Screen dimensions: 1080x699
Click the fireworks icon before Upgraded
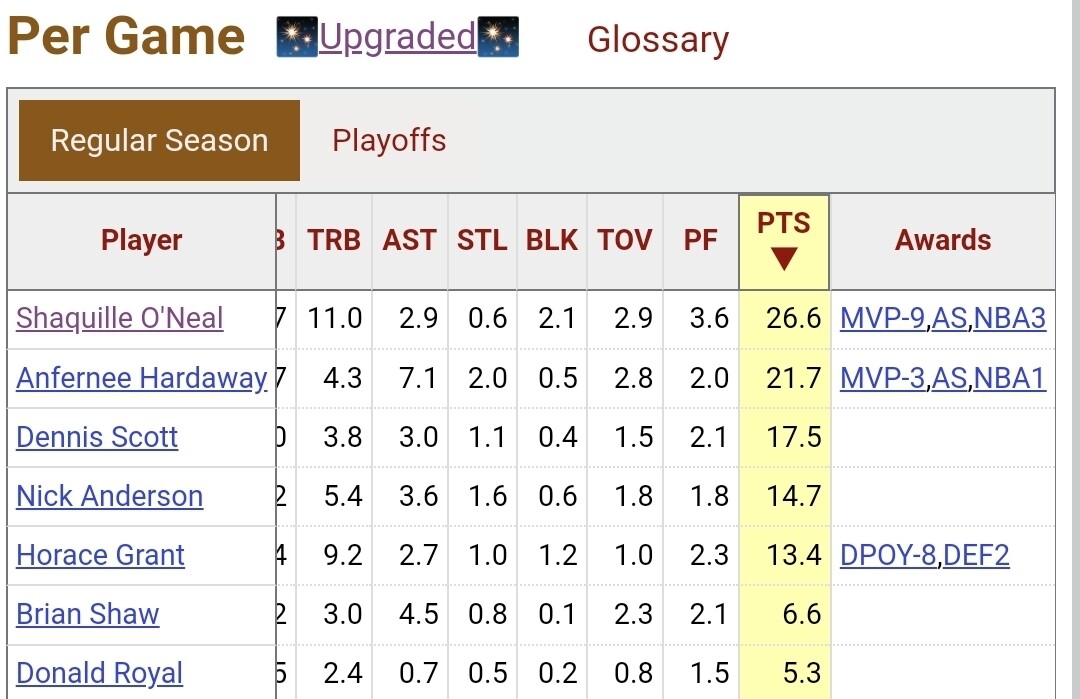click(297, 38)
